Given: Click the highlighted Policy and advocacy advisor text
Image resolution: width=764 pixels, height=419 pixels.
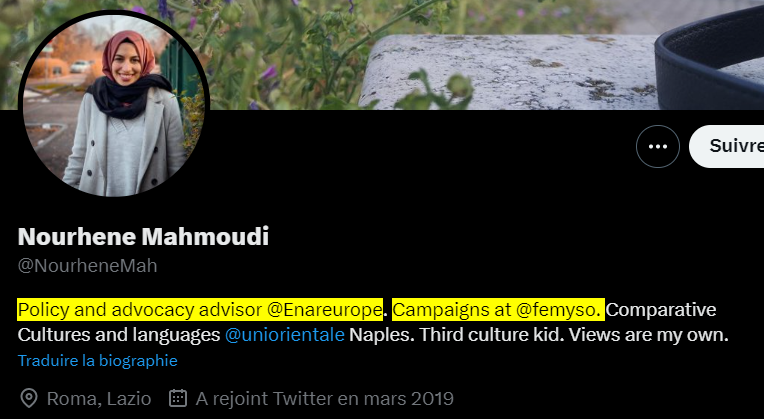Looking at the screenshot, I should click(140, 309).
